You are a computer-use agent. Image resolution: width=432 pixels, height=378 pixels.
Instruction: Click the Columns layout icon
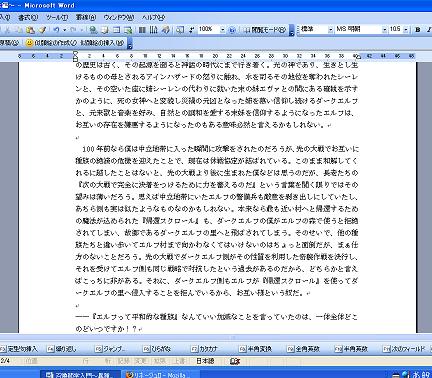[x=142, y=30]
